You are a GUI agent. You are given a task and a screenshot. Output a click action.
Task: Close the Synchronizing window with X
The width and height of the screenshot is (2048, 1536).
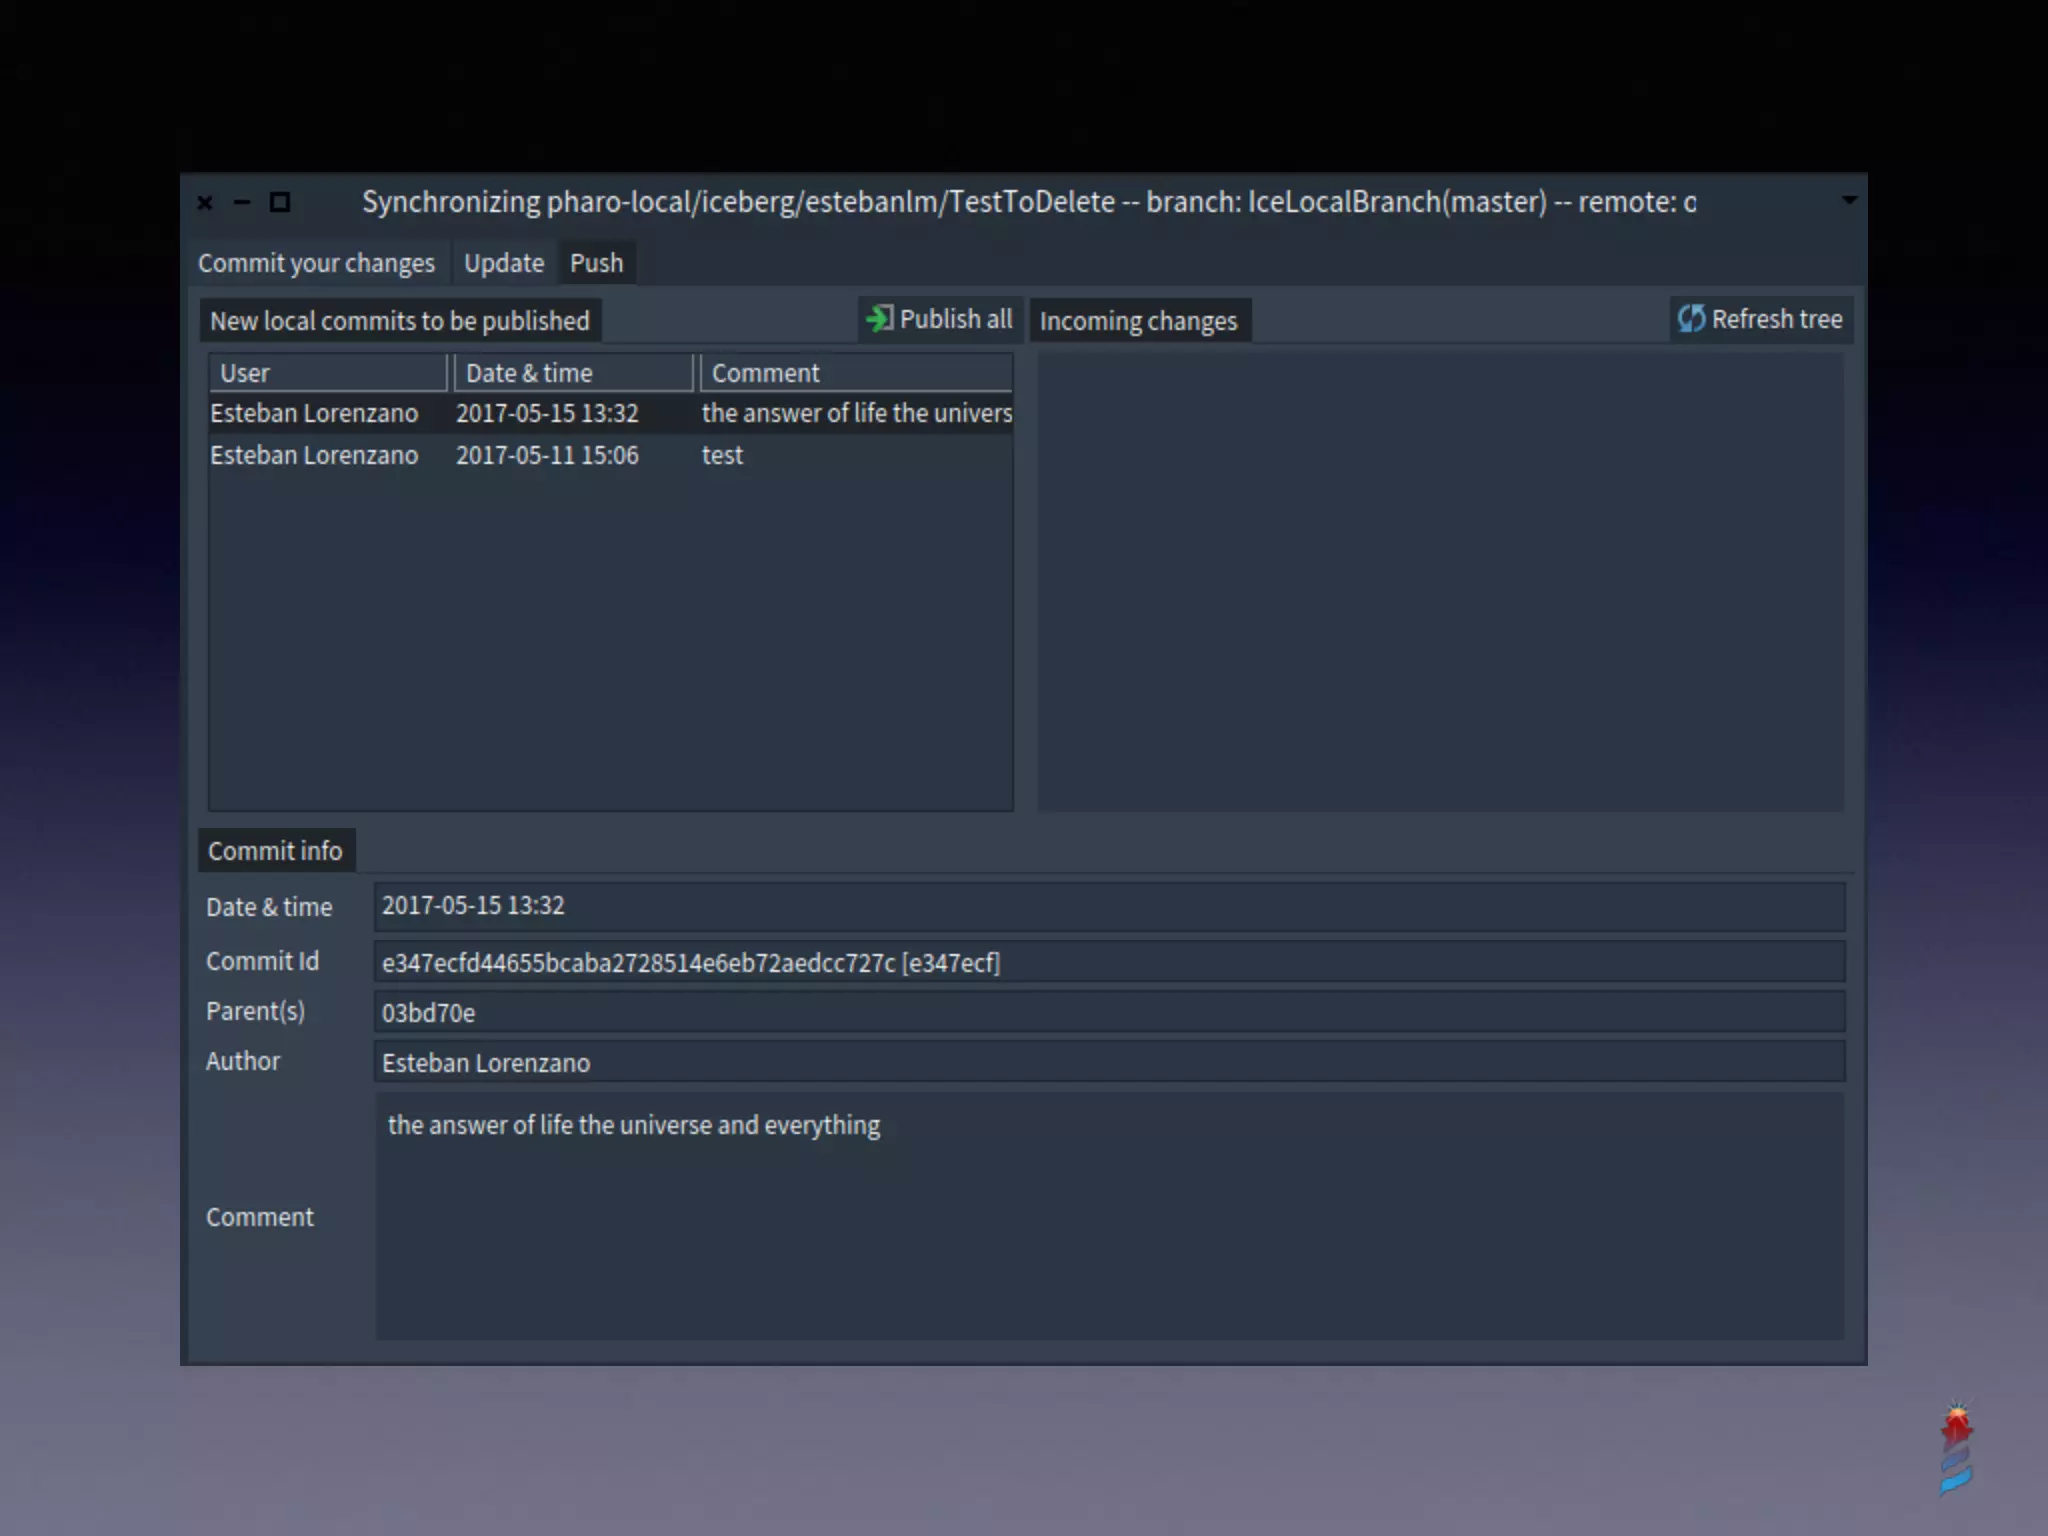coord(205,203)
